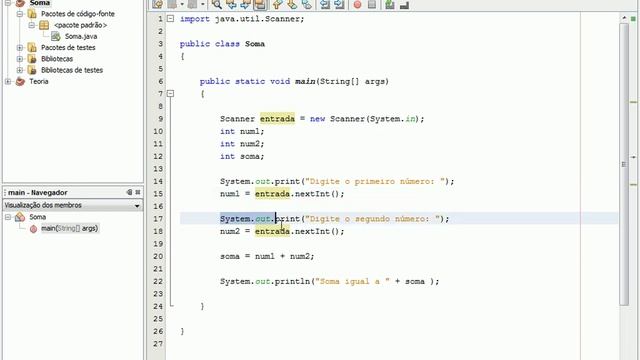Select the Soma class in Navegador
The image size is (640, 360).
click(x=37, y=217)
